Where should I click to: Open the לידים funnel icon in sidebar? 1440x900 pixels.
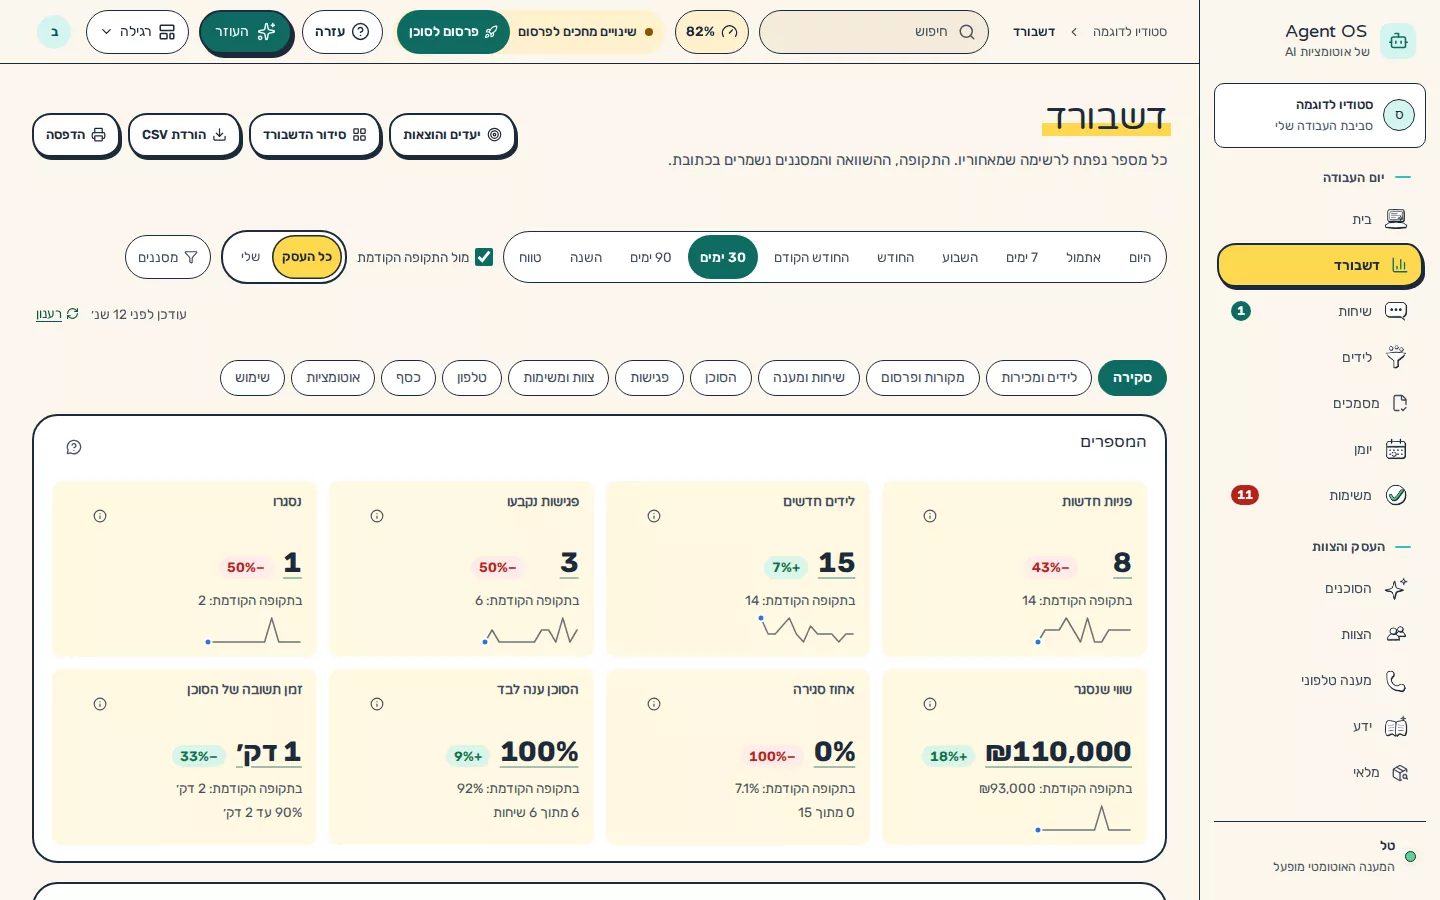1396,357
